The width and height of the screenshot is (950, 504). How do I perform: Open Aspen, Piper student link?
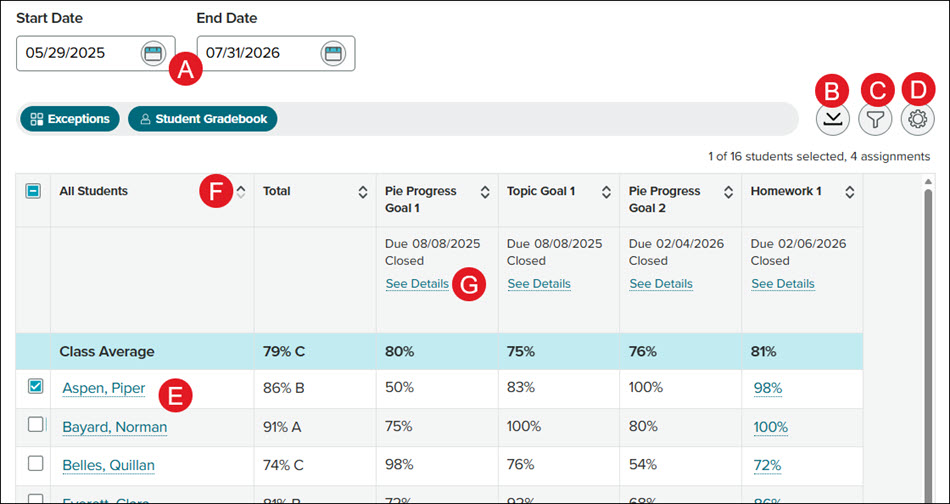pos(104,388)
